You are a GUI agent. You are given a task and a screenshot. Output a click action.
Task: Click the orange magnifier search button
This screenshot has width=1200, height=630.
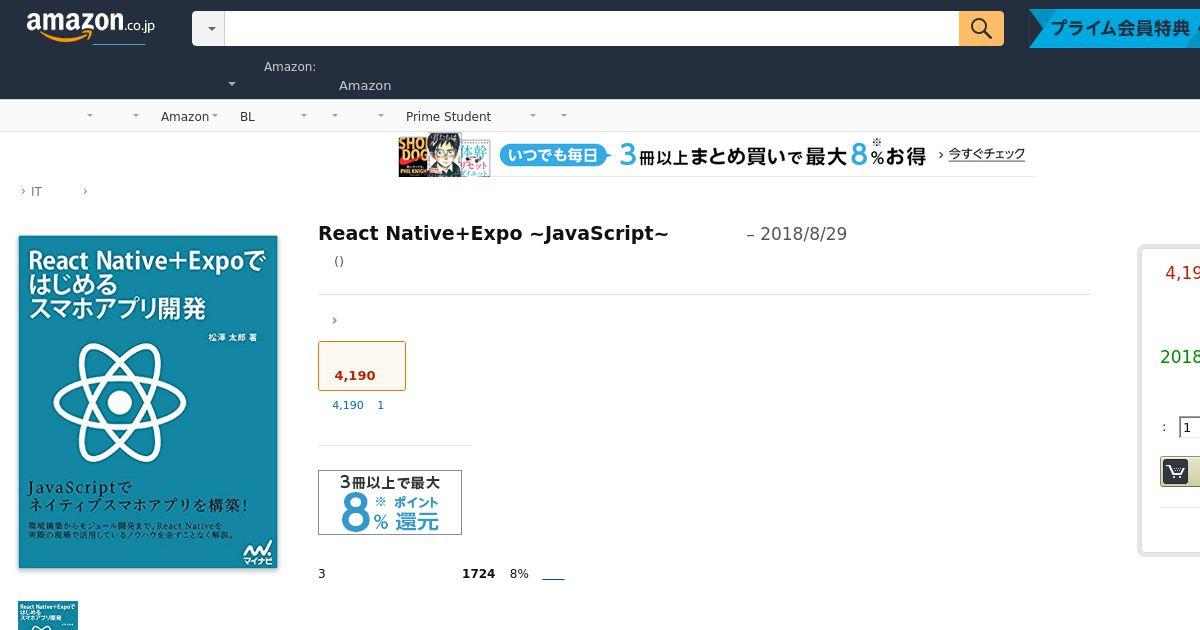coord(981,28)
